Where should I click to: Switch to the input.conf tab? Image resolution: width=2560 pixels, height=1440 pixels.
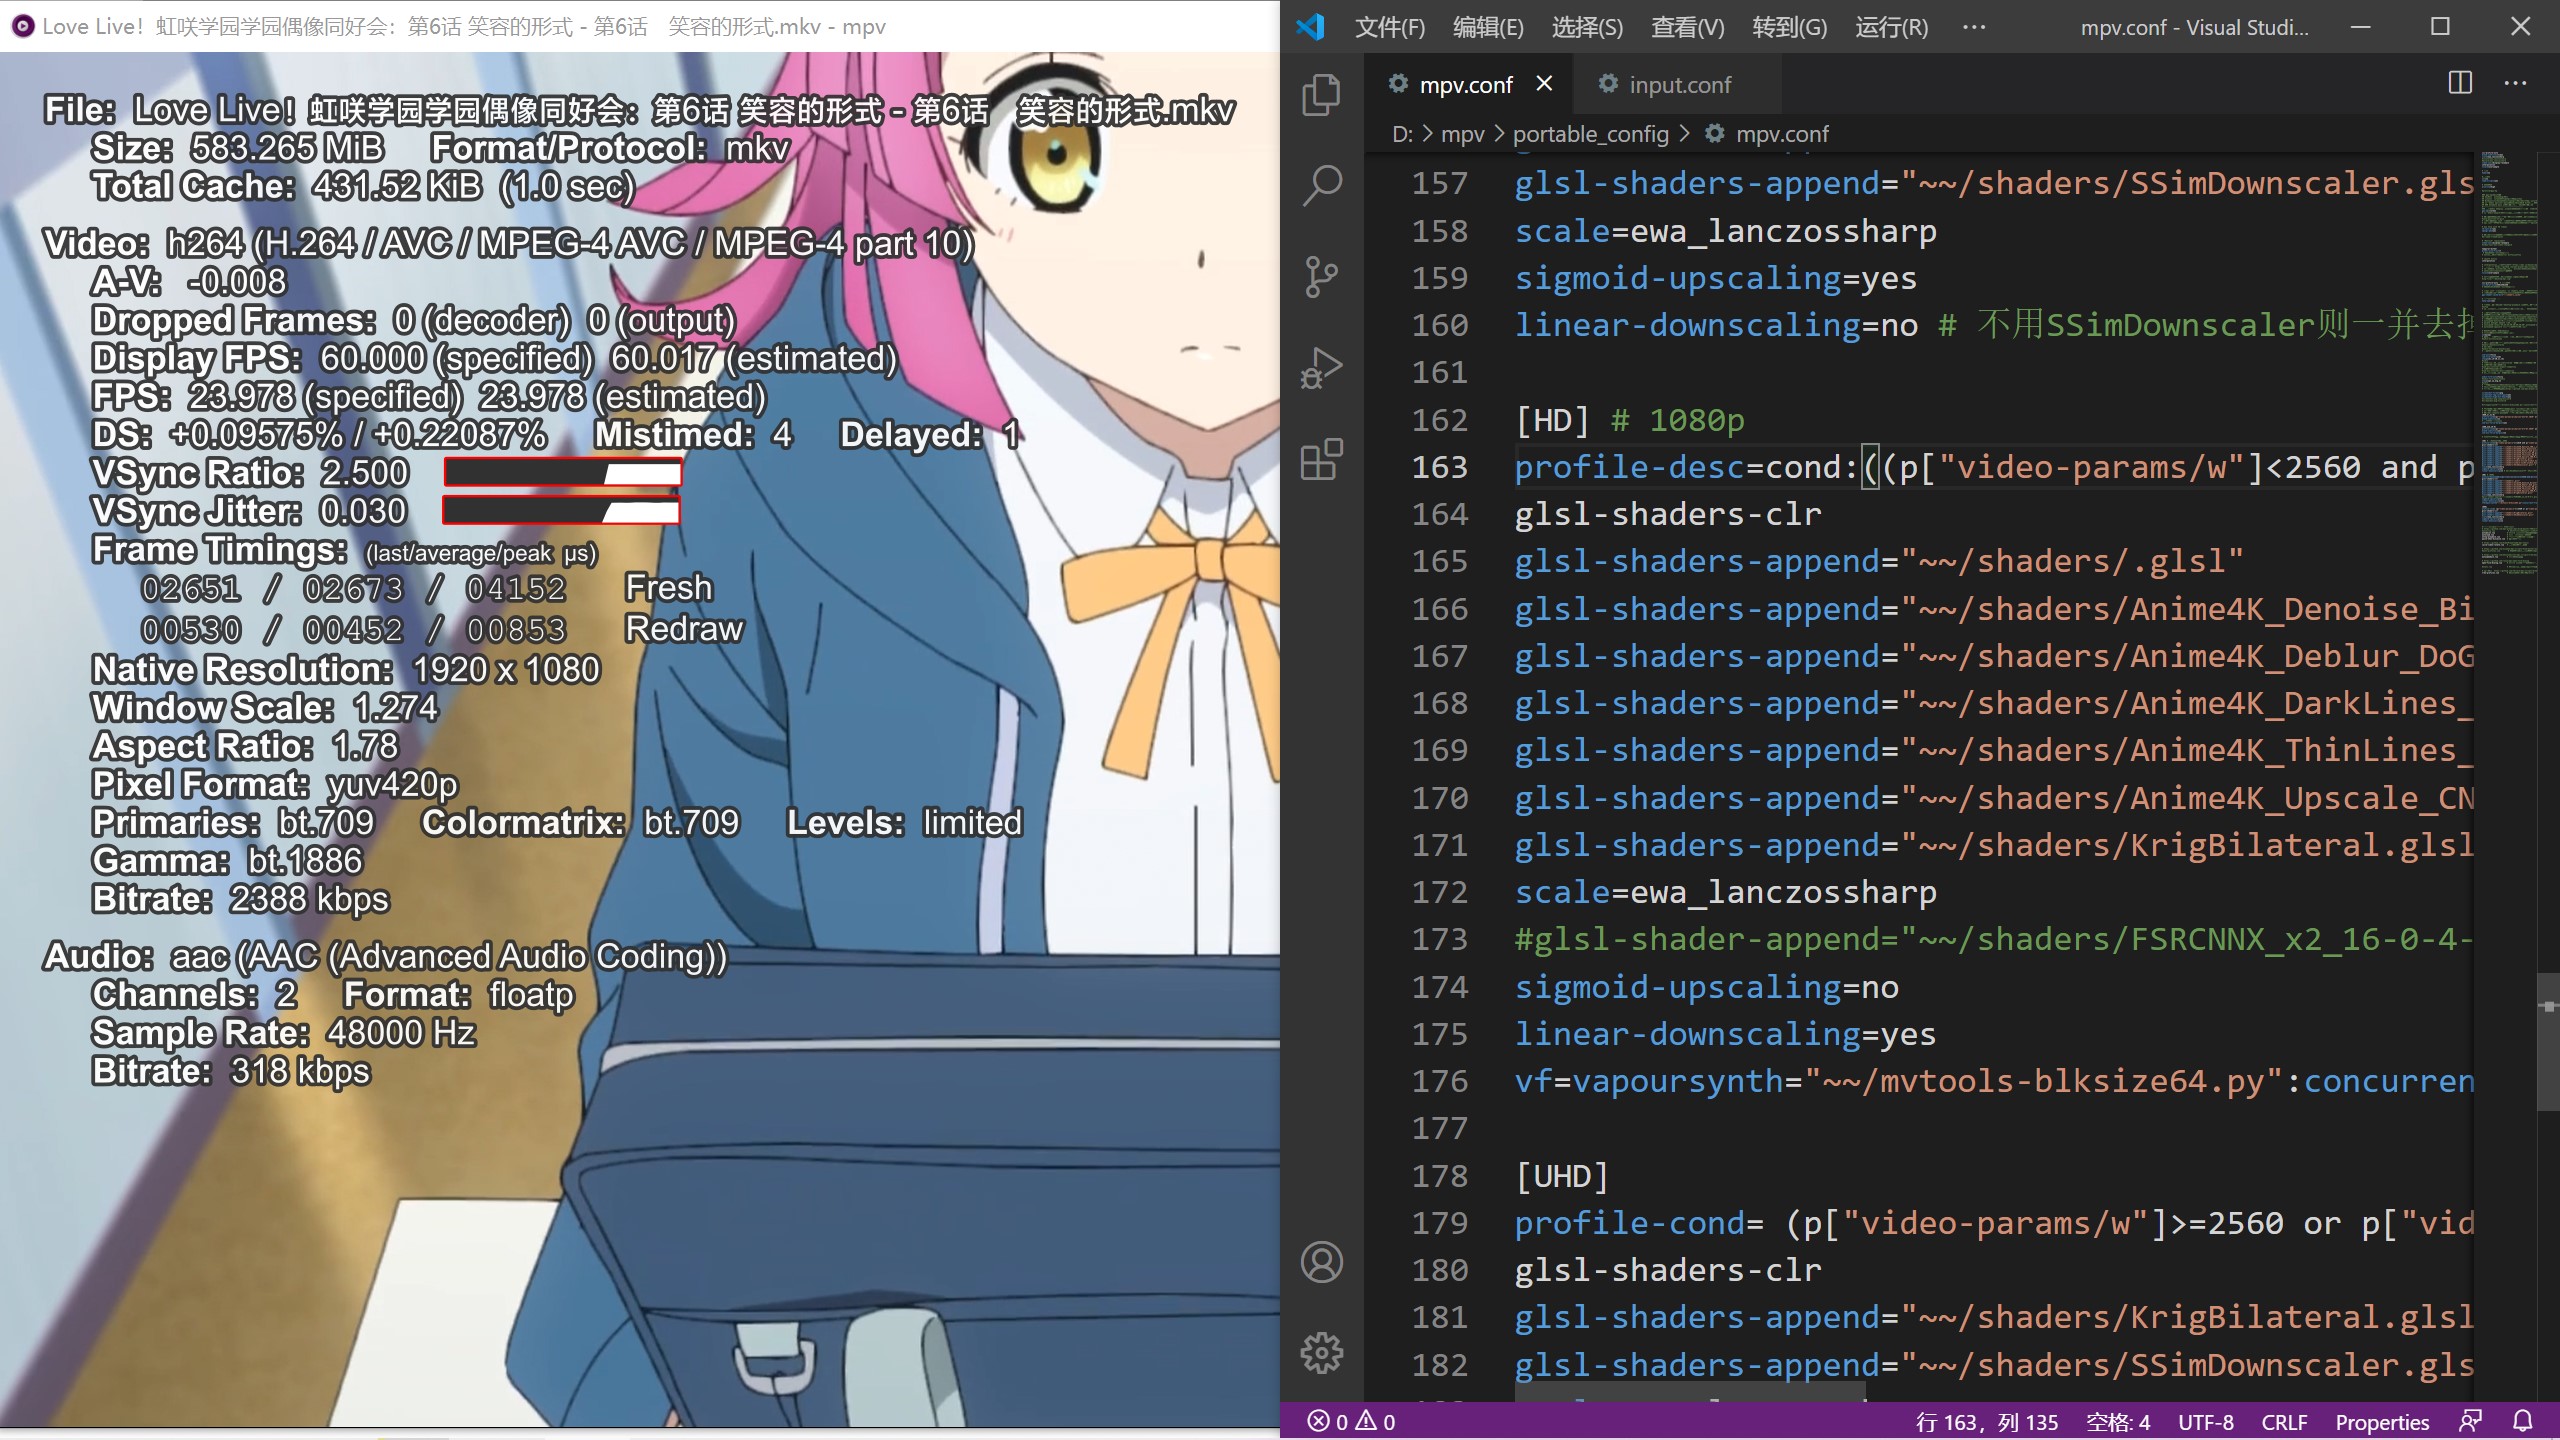pos(1679,85)
